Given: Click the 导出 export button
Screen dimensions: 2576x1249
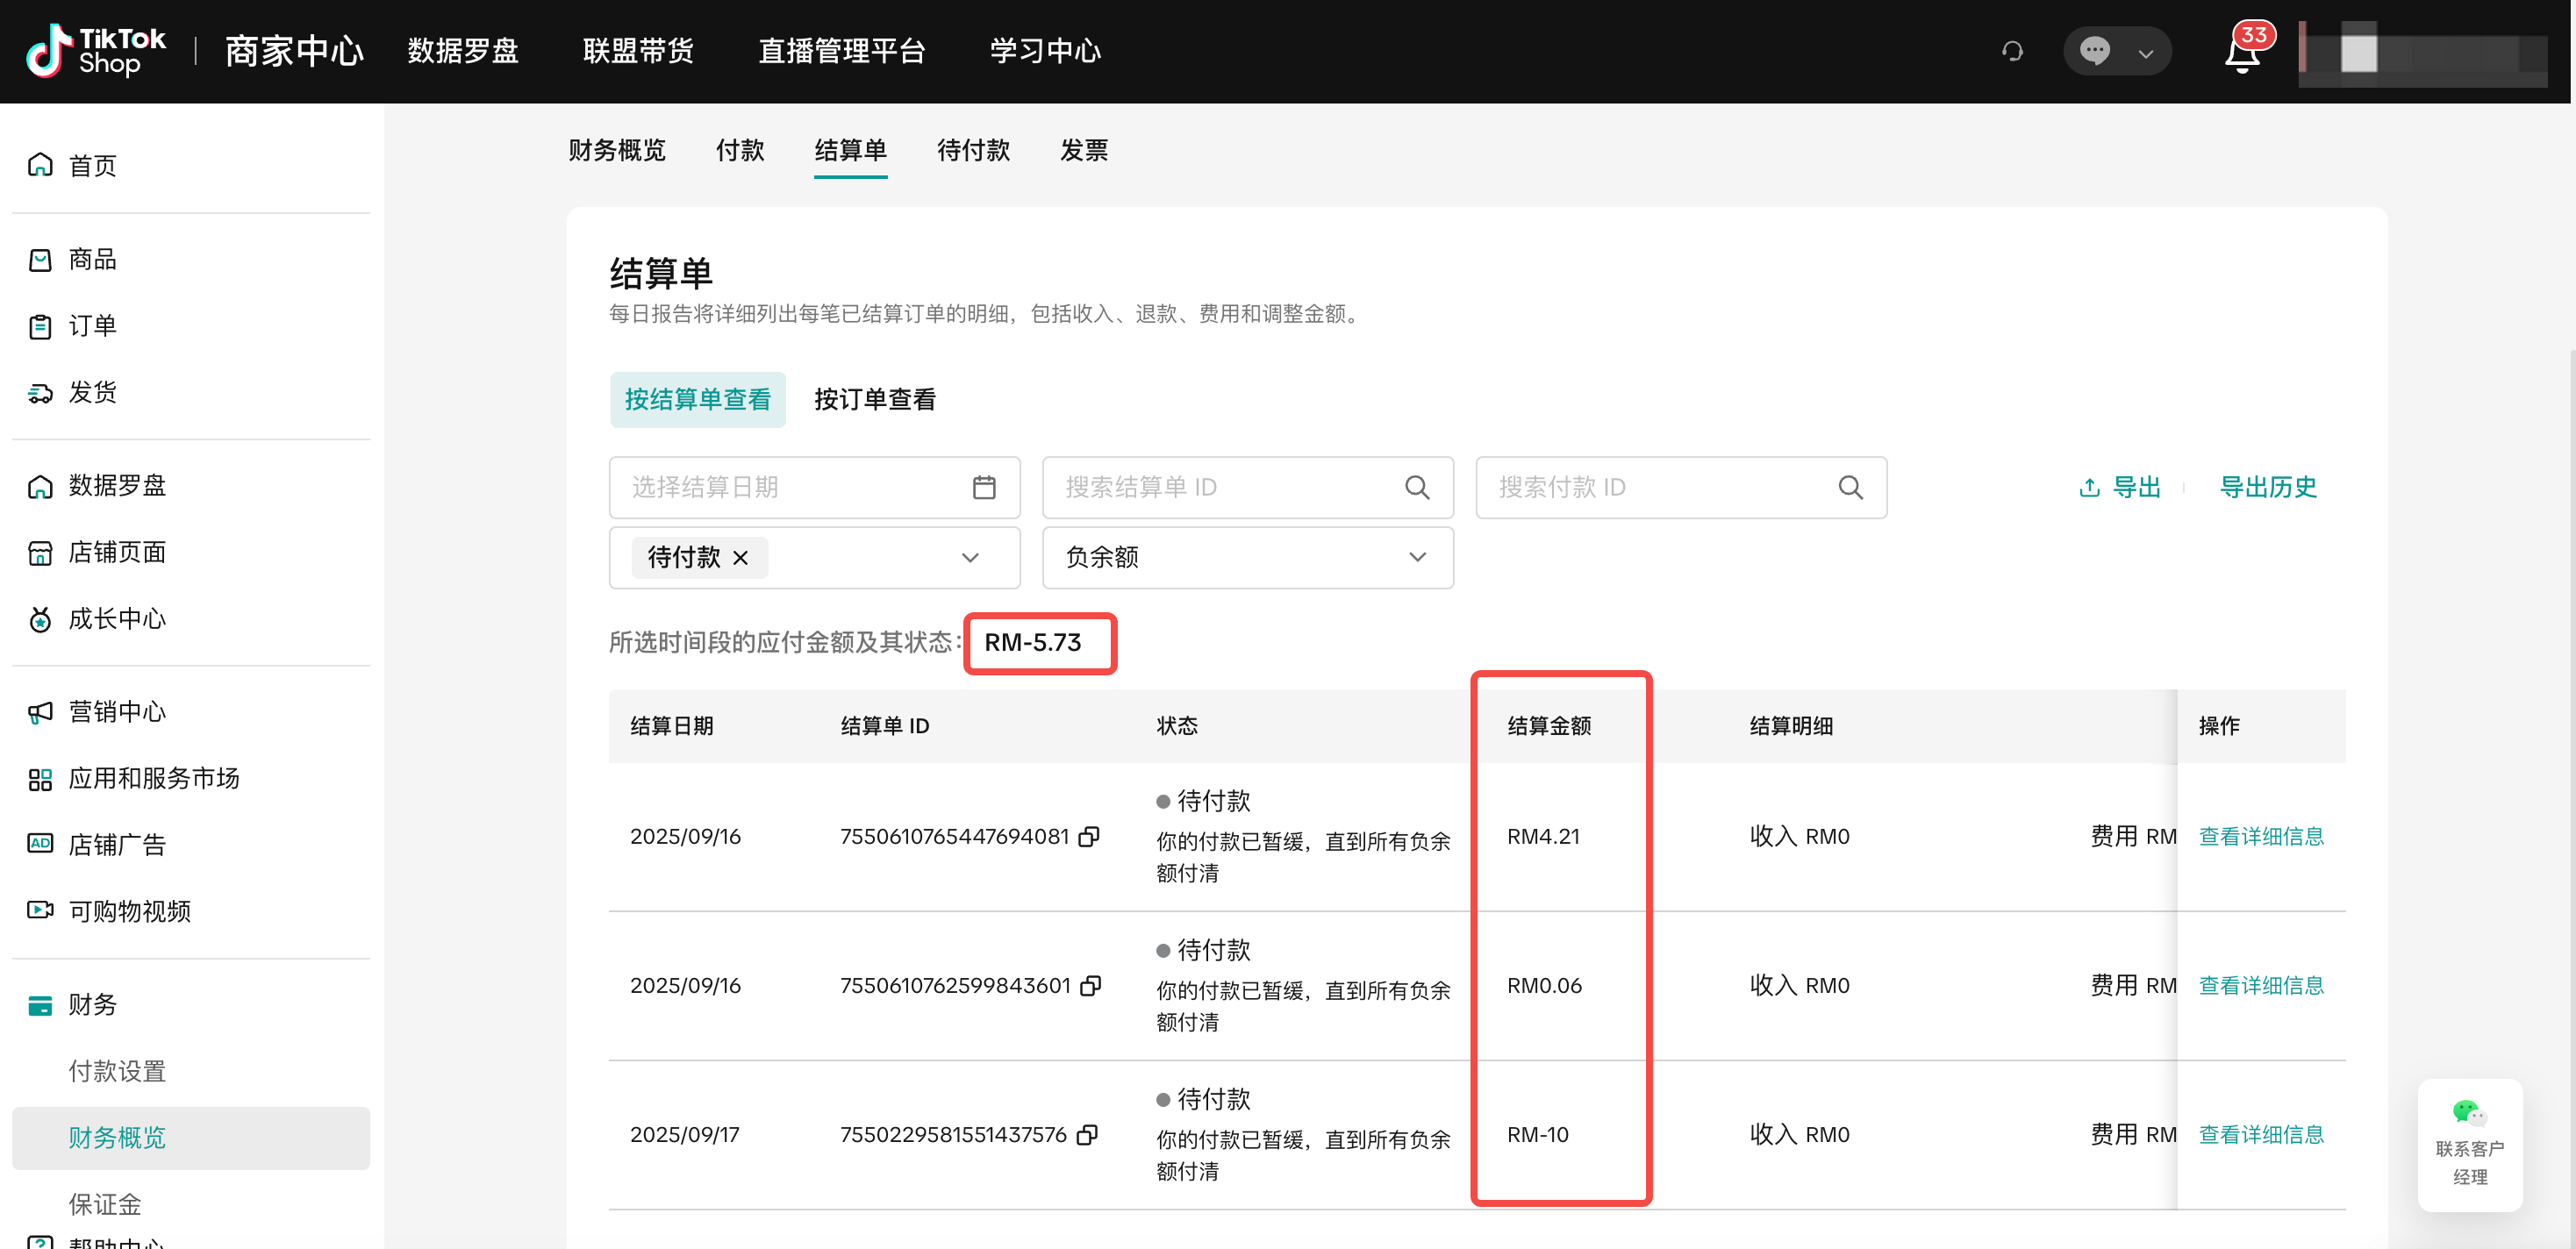Looking at the screenshot, I should pyautogui.click(x=2120, y=487).
